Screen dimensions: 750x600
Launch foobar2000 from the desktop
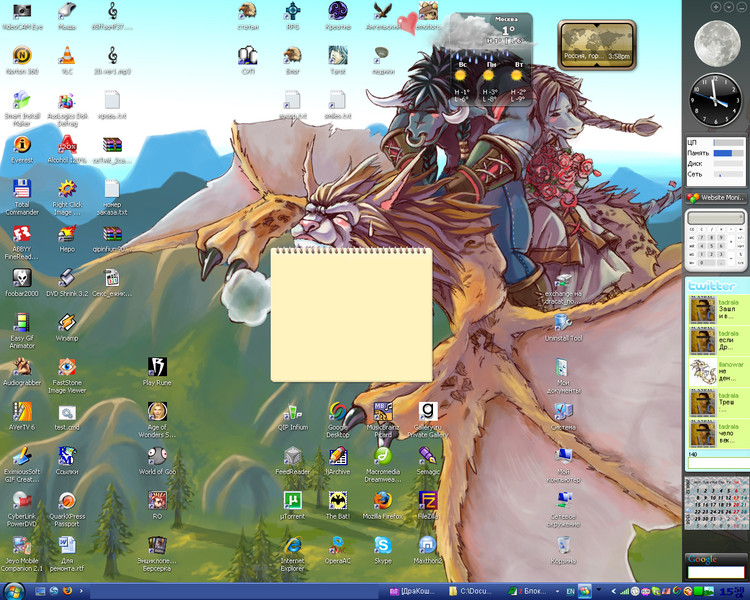point(22,282)
